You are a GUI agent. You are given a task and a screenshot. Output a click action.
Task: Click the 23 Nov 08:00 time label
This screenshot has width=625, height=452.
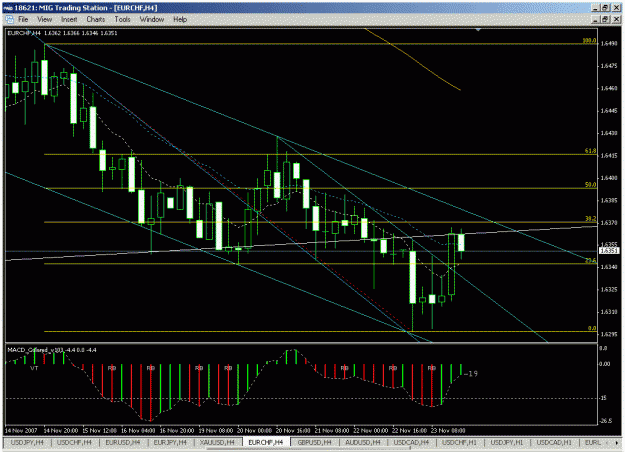click(x=448, y=430)
